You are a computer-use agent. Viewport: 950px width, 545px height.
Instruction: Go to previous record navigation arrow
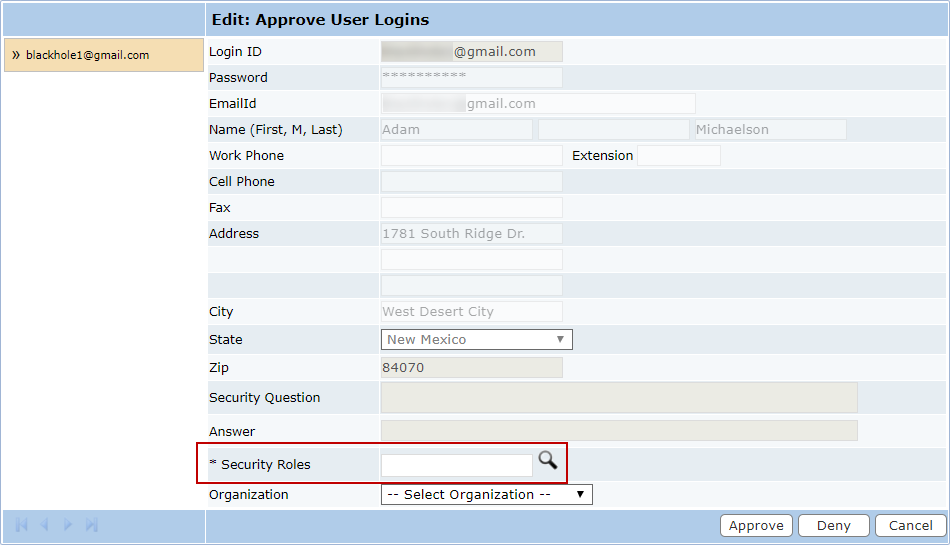(x=45, y=525)
